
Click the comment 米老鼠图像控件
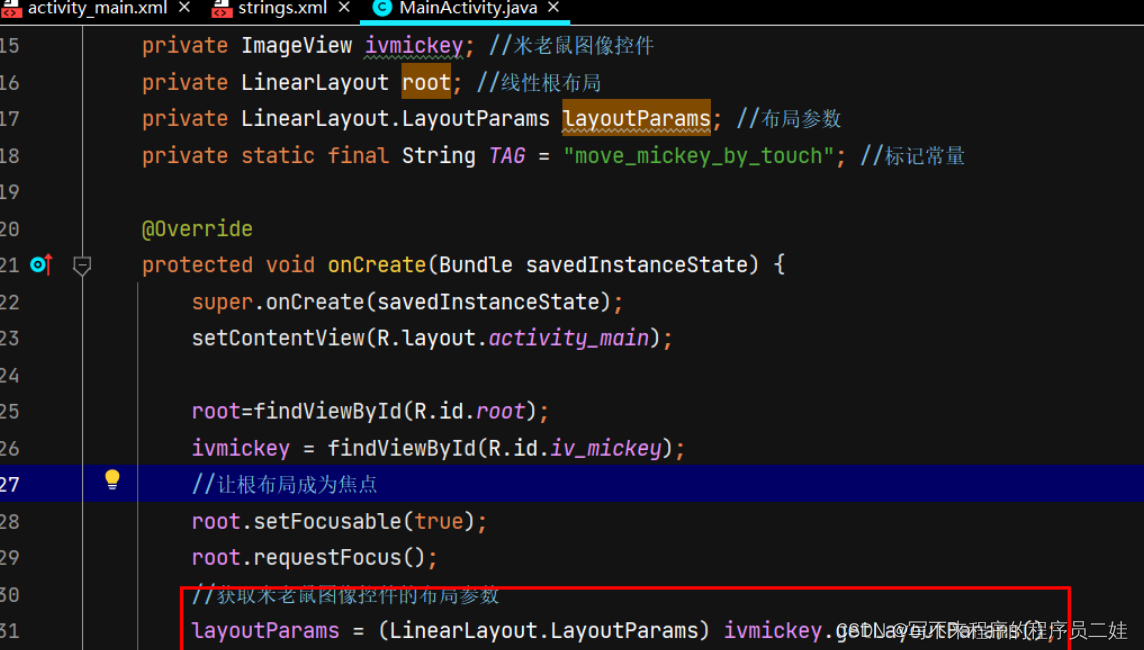571,46
